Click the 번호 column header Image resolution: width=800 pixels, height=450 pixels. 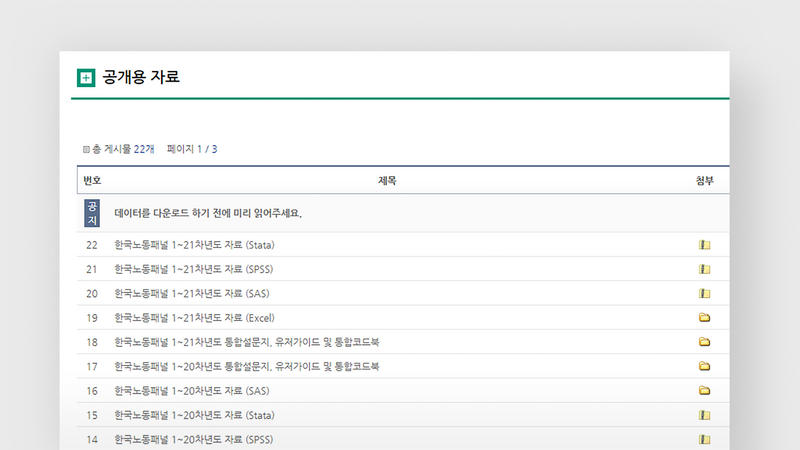(92, 181)
